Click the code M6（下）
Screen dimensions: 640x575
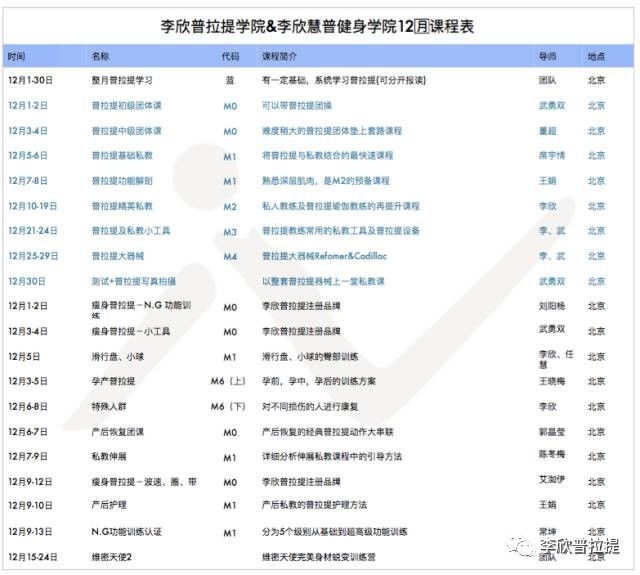click(x=228, y=406)
